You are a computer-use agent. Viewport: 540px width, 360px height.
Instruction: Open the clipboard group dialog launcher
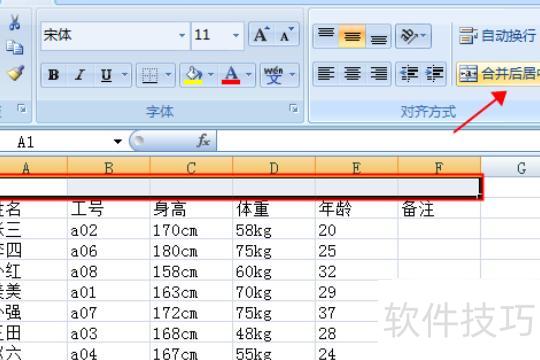pos(22,109)
